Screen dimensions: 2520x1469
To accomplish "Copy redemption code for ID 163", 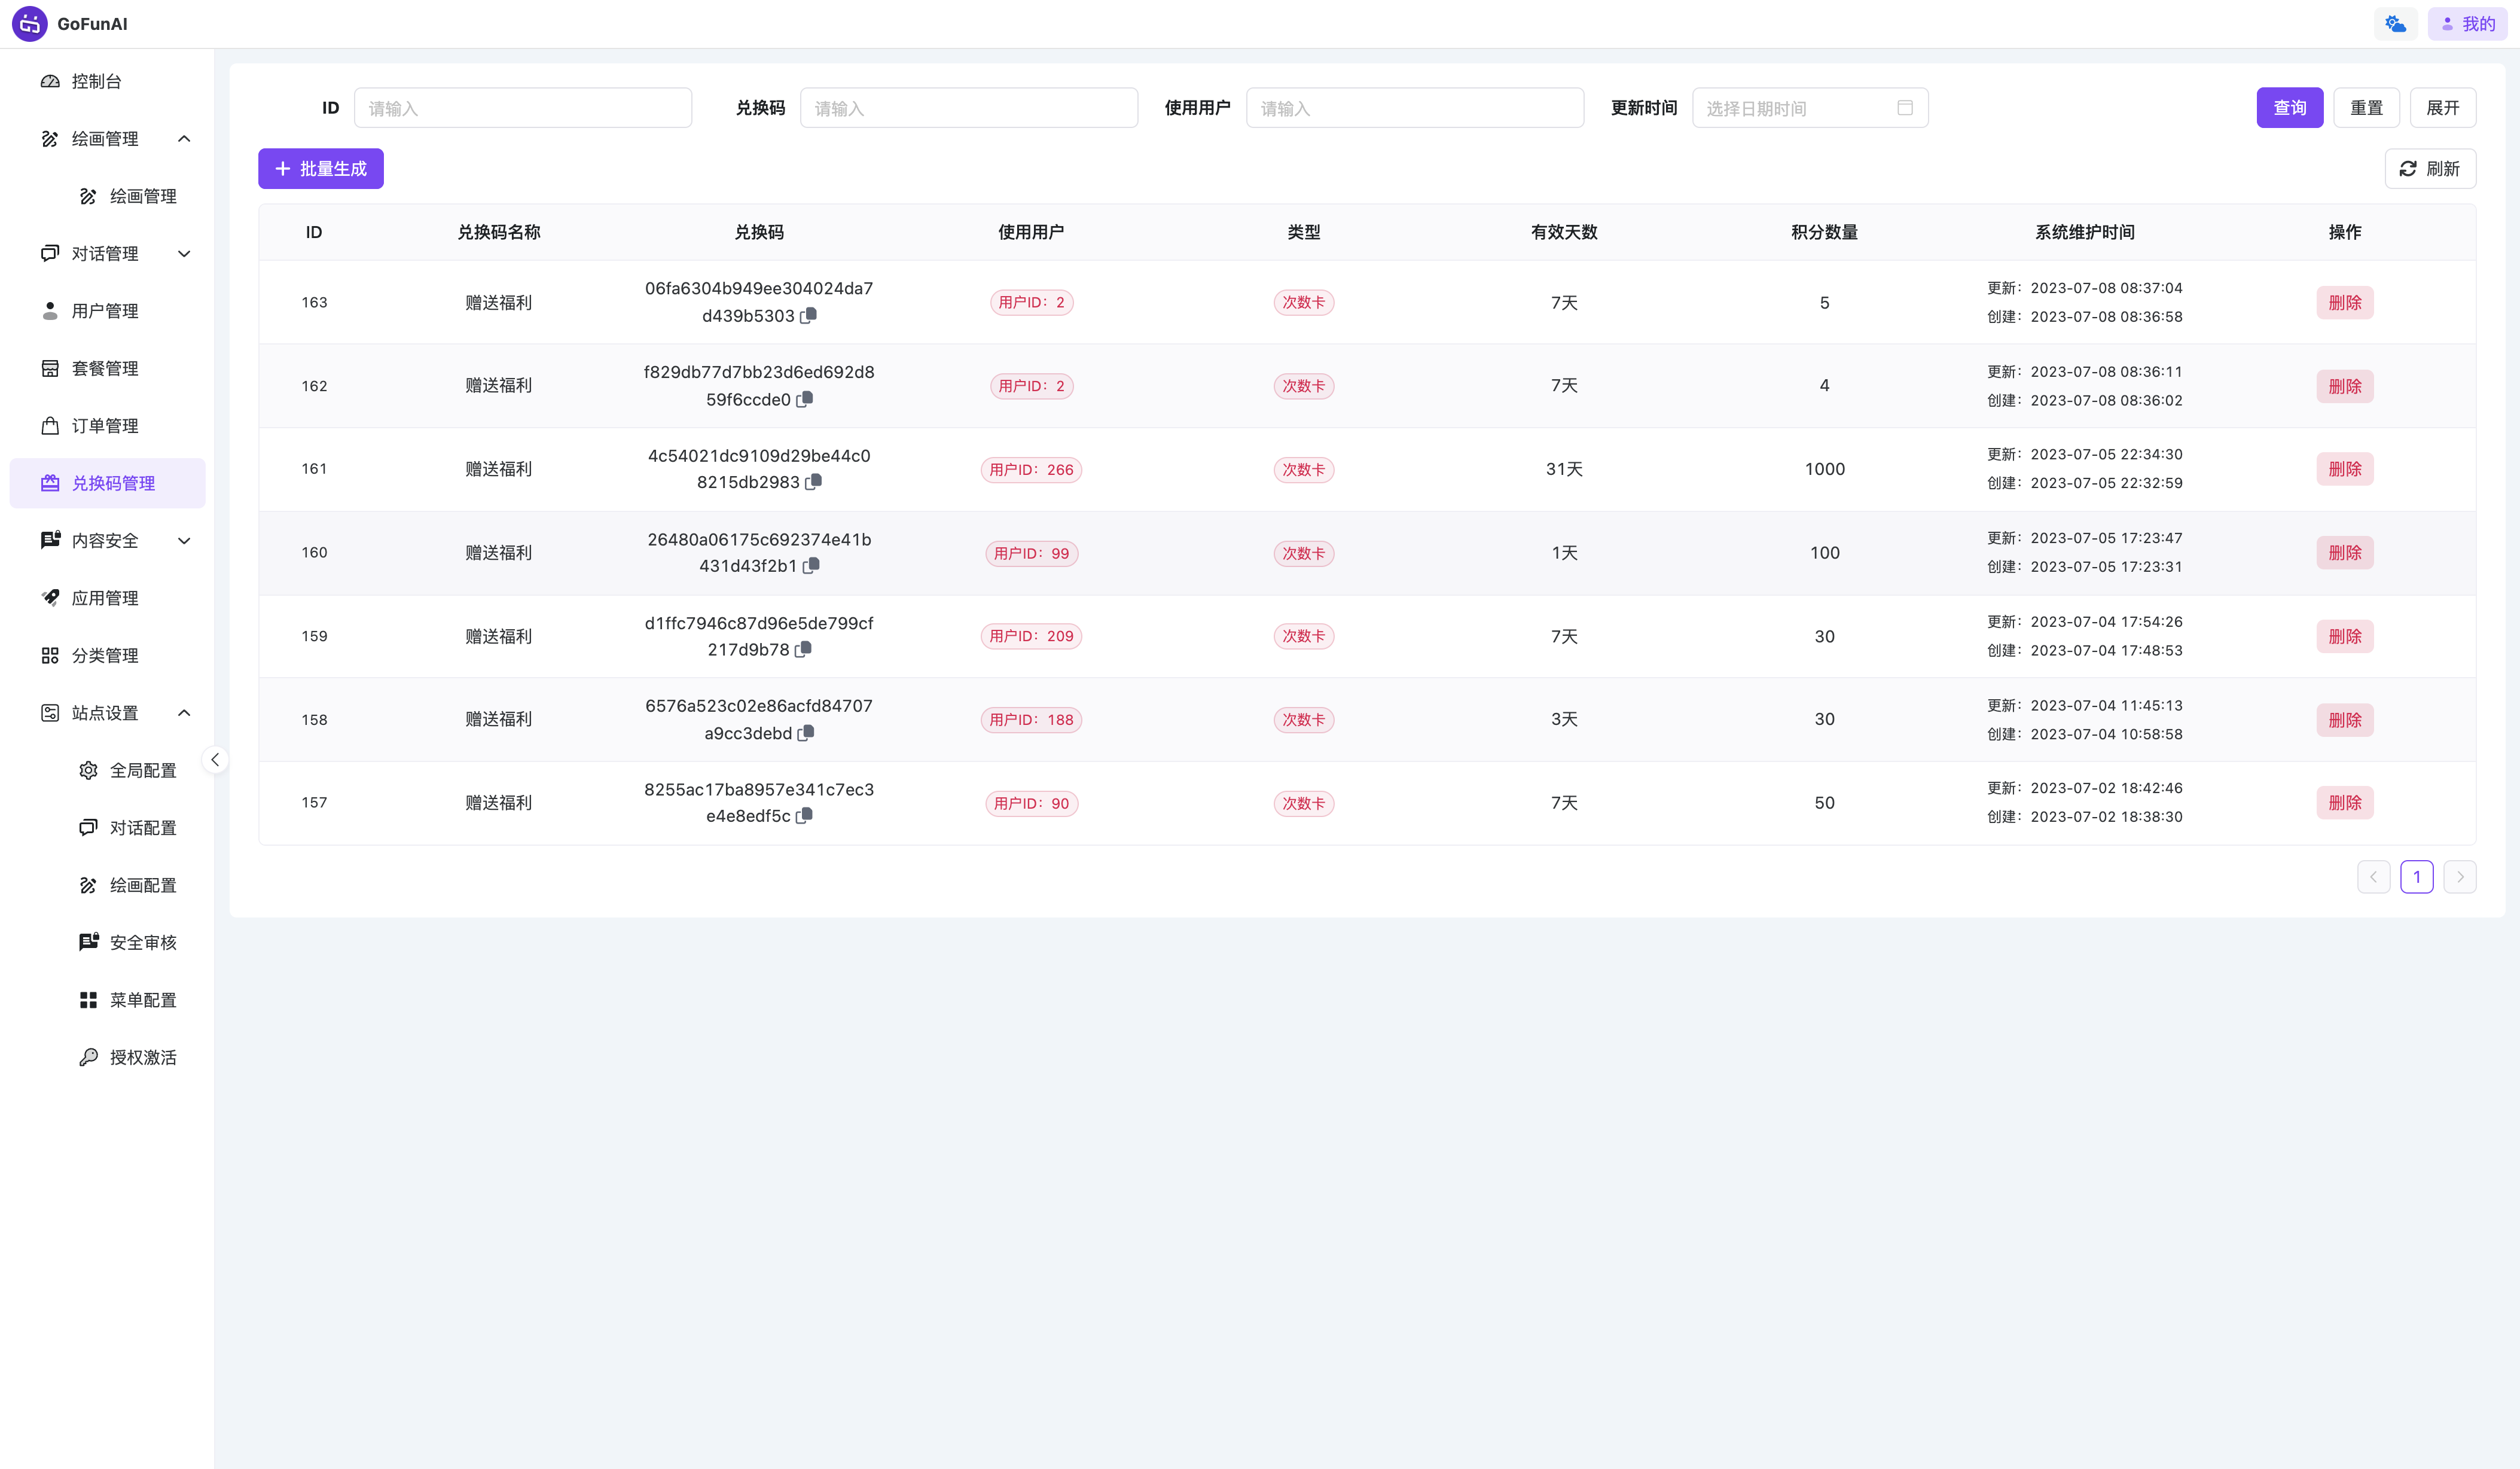I will [808, 316].
